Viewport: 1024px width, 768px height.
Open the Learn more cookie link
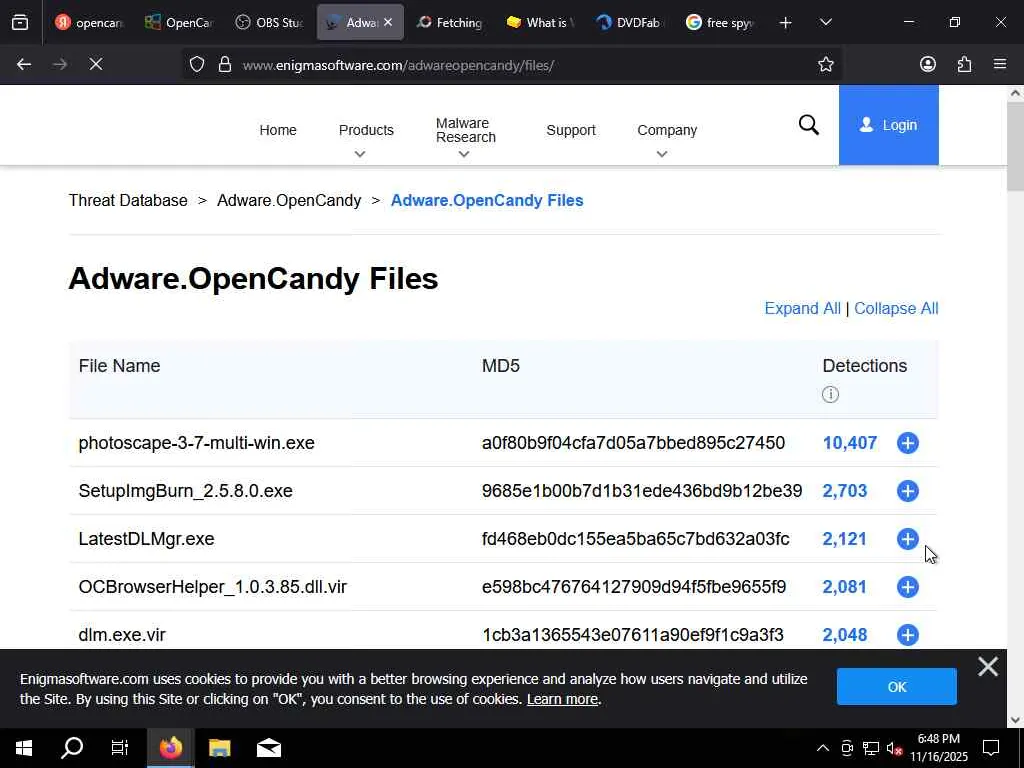(562, 699)
